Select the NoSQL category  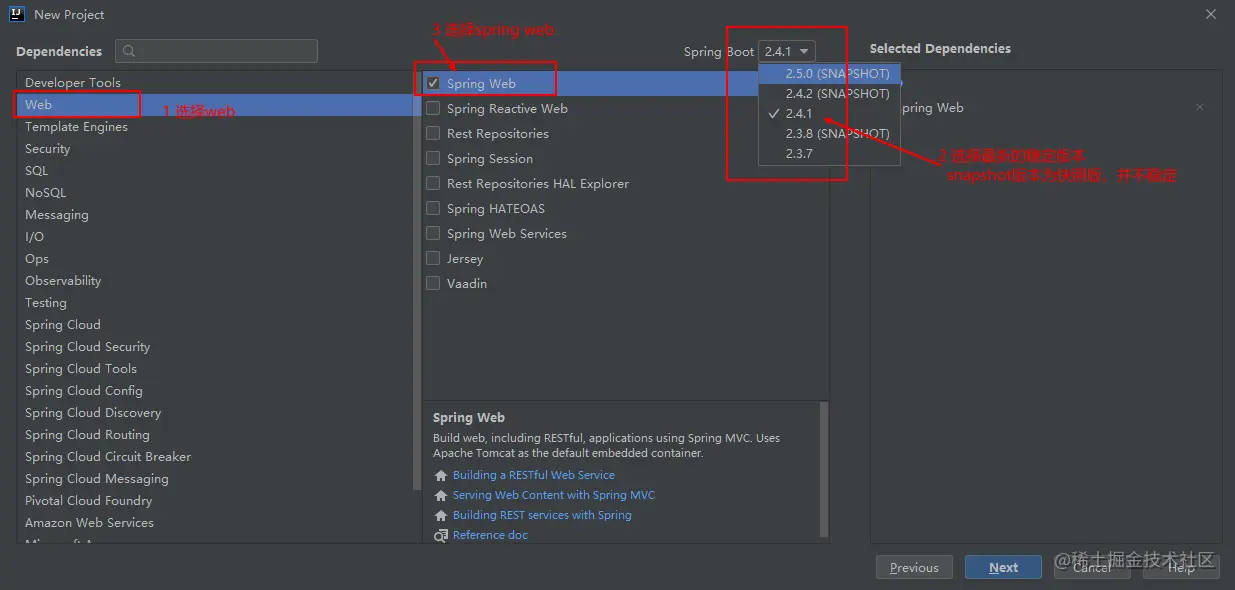216,193
